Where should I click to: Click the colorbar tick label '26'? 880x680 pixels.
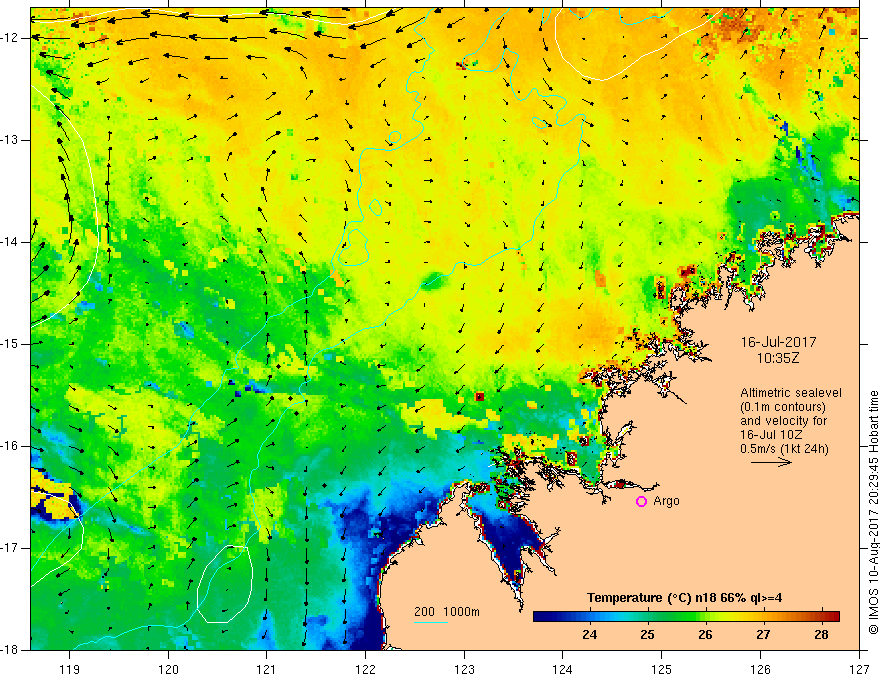point(705,635)
